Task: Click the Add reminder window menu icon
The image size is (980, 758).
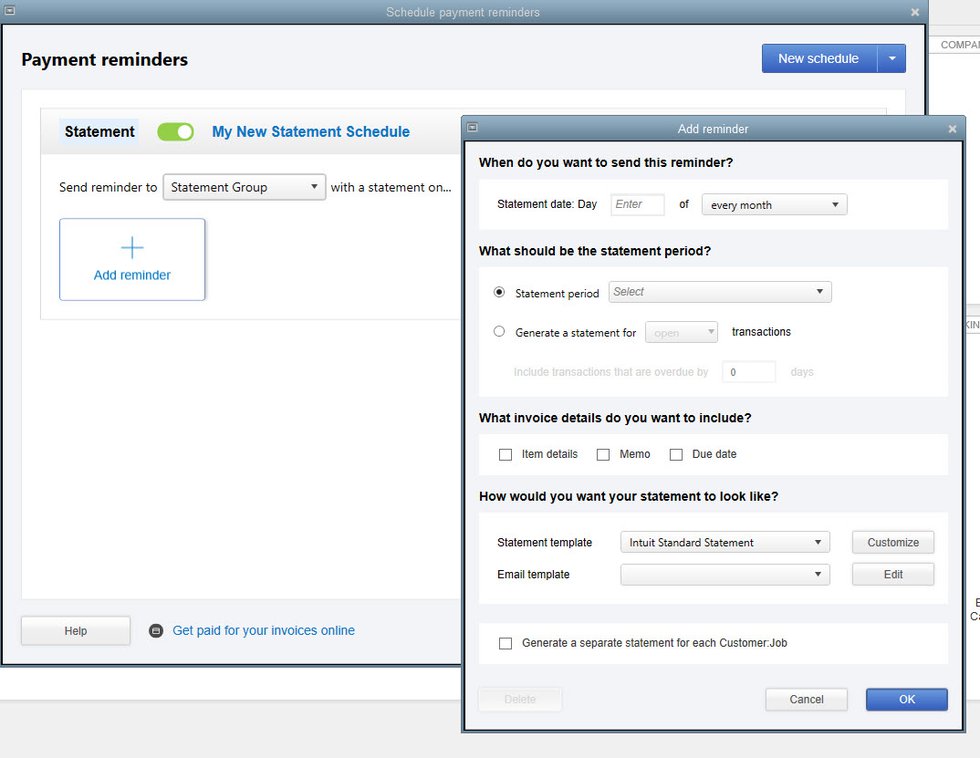Action: (x=472, y=128)
